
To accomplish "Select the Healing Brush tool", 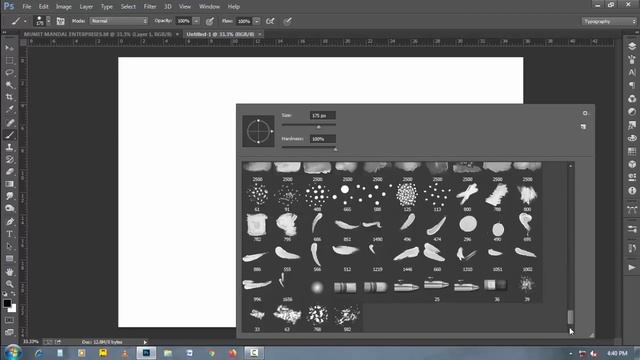I will [9, 122].
